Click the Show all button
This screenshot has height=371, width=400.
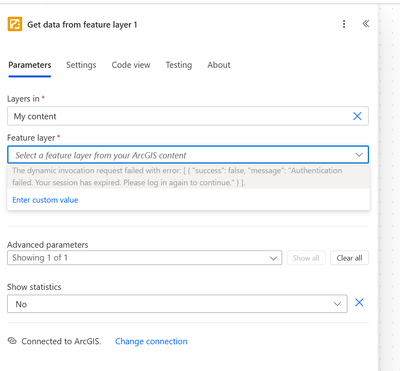(306, 258)
